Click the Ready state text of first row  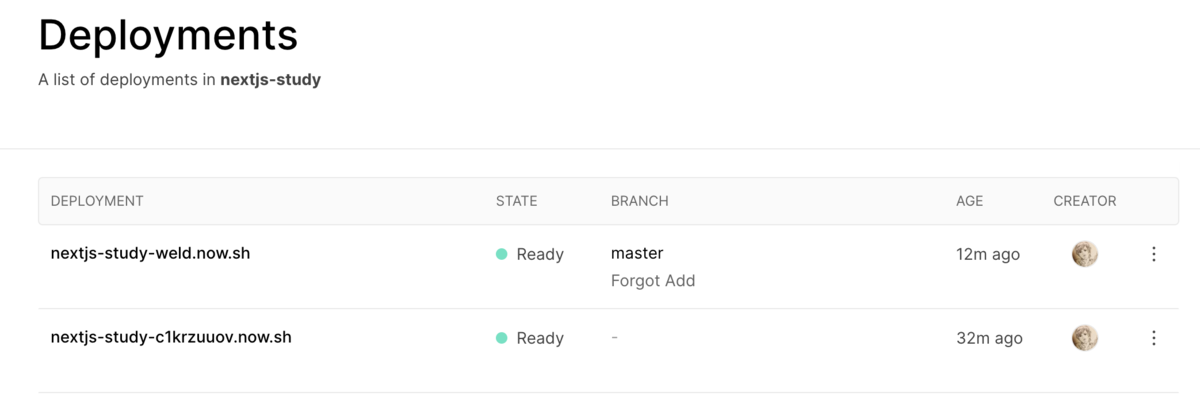[540, 254]
